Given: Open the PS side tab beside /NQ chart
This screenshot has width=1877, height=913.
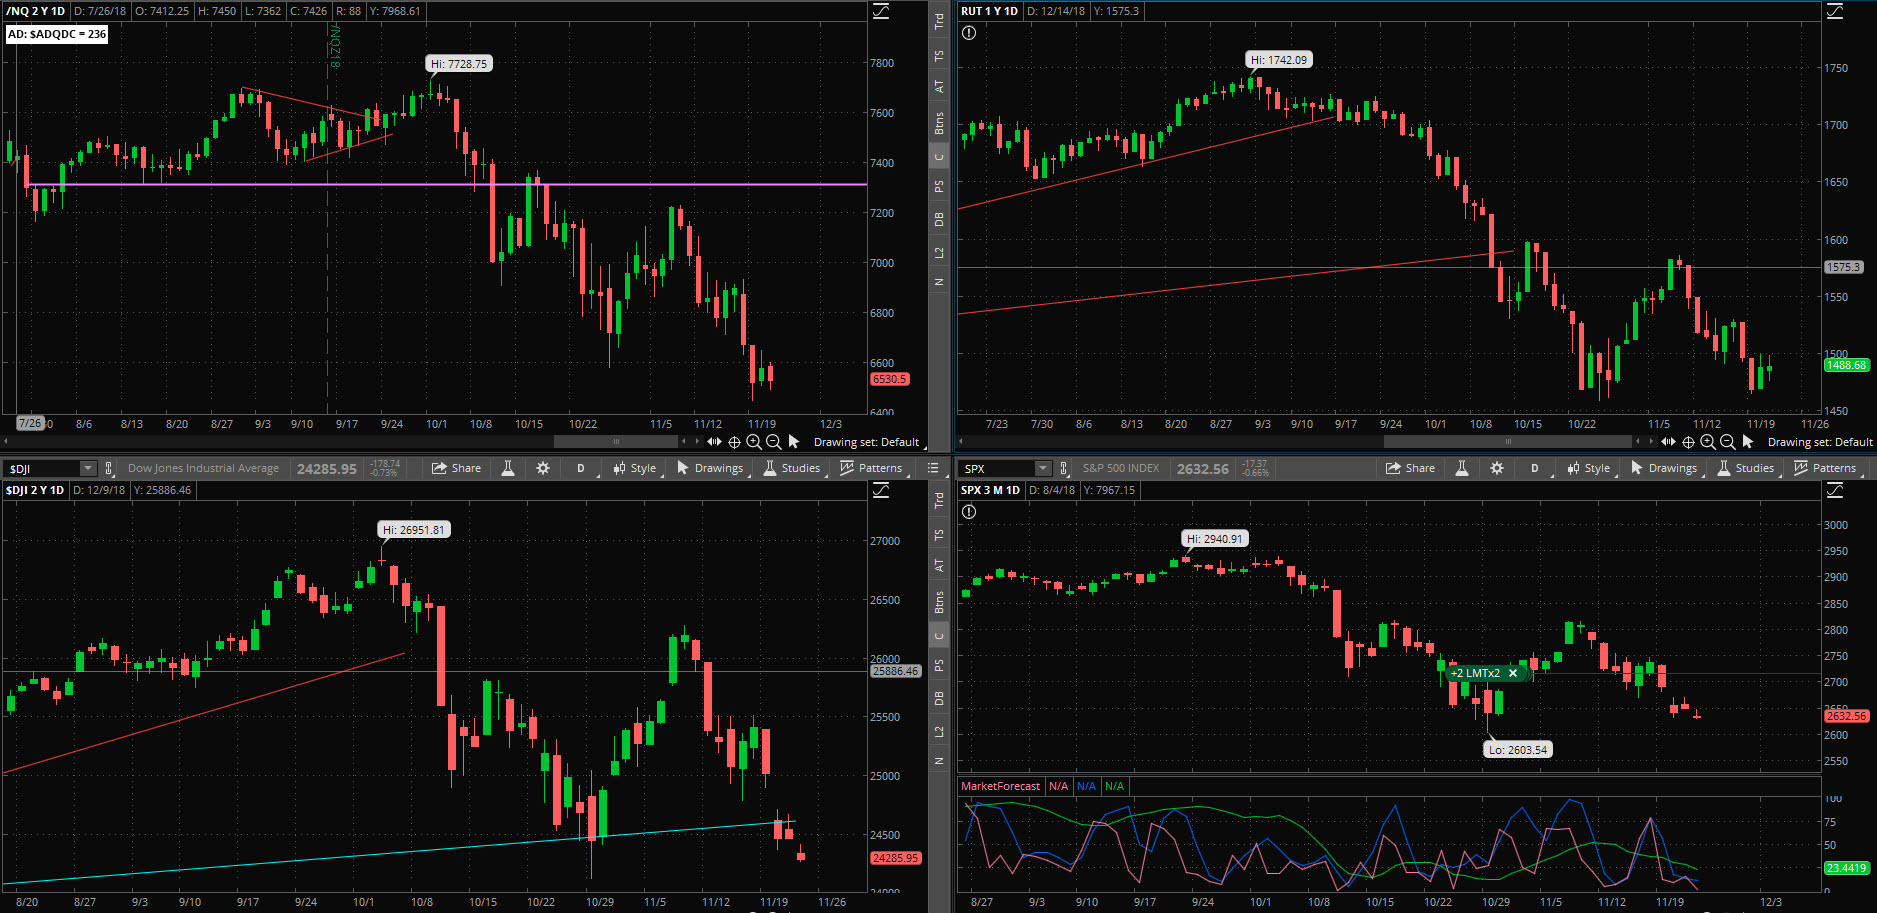Looking at the screenshot, I should tap(939, 186).
